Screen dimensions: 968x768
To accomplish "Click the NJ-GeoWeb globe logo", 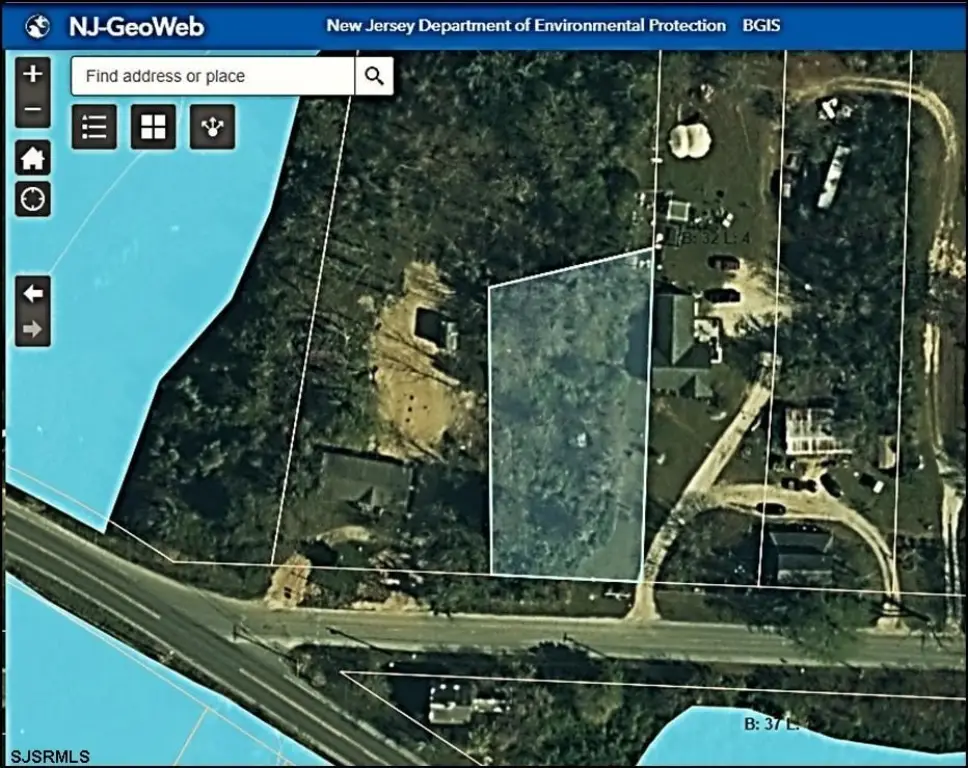I will point(38,25).
